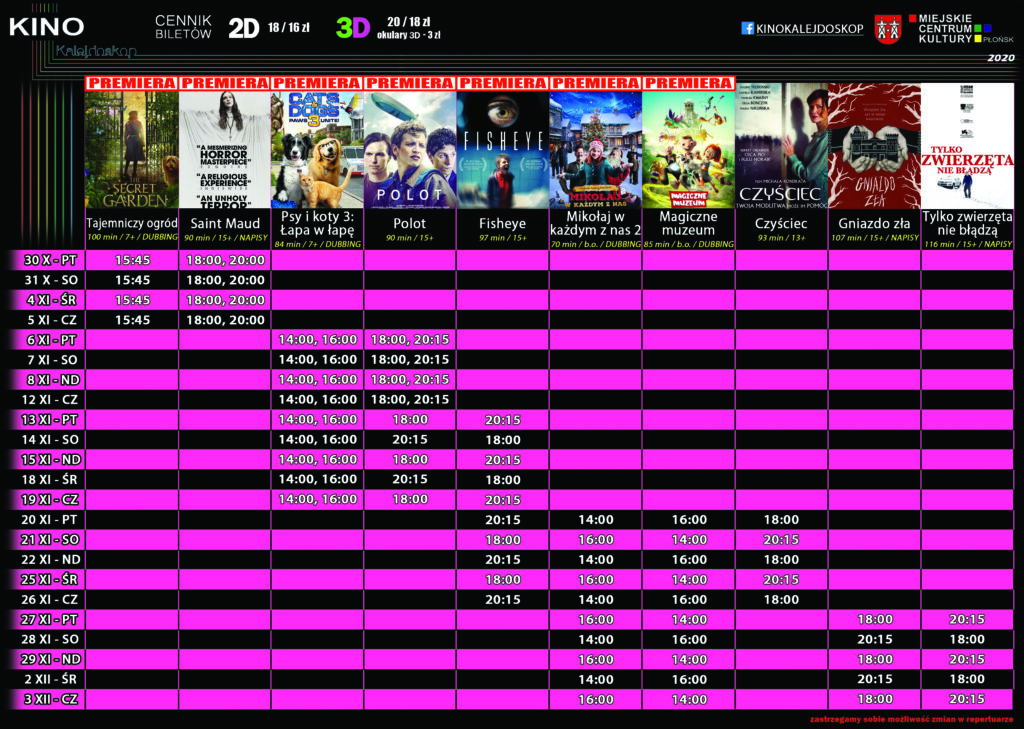Image resolution: width=1024 pixels, height=729 pixels.
Task: Select the Fisheye 20:15 showtime on 13 XI
Action: pos(503,420)
